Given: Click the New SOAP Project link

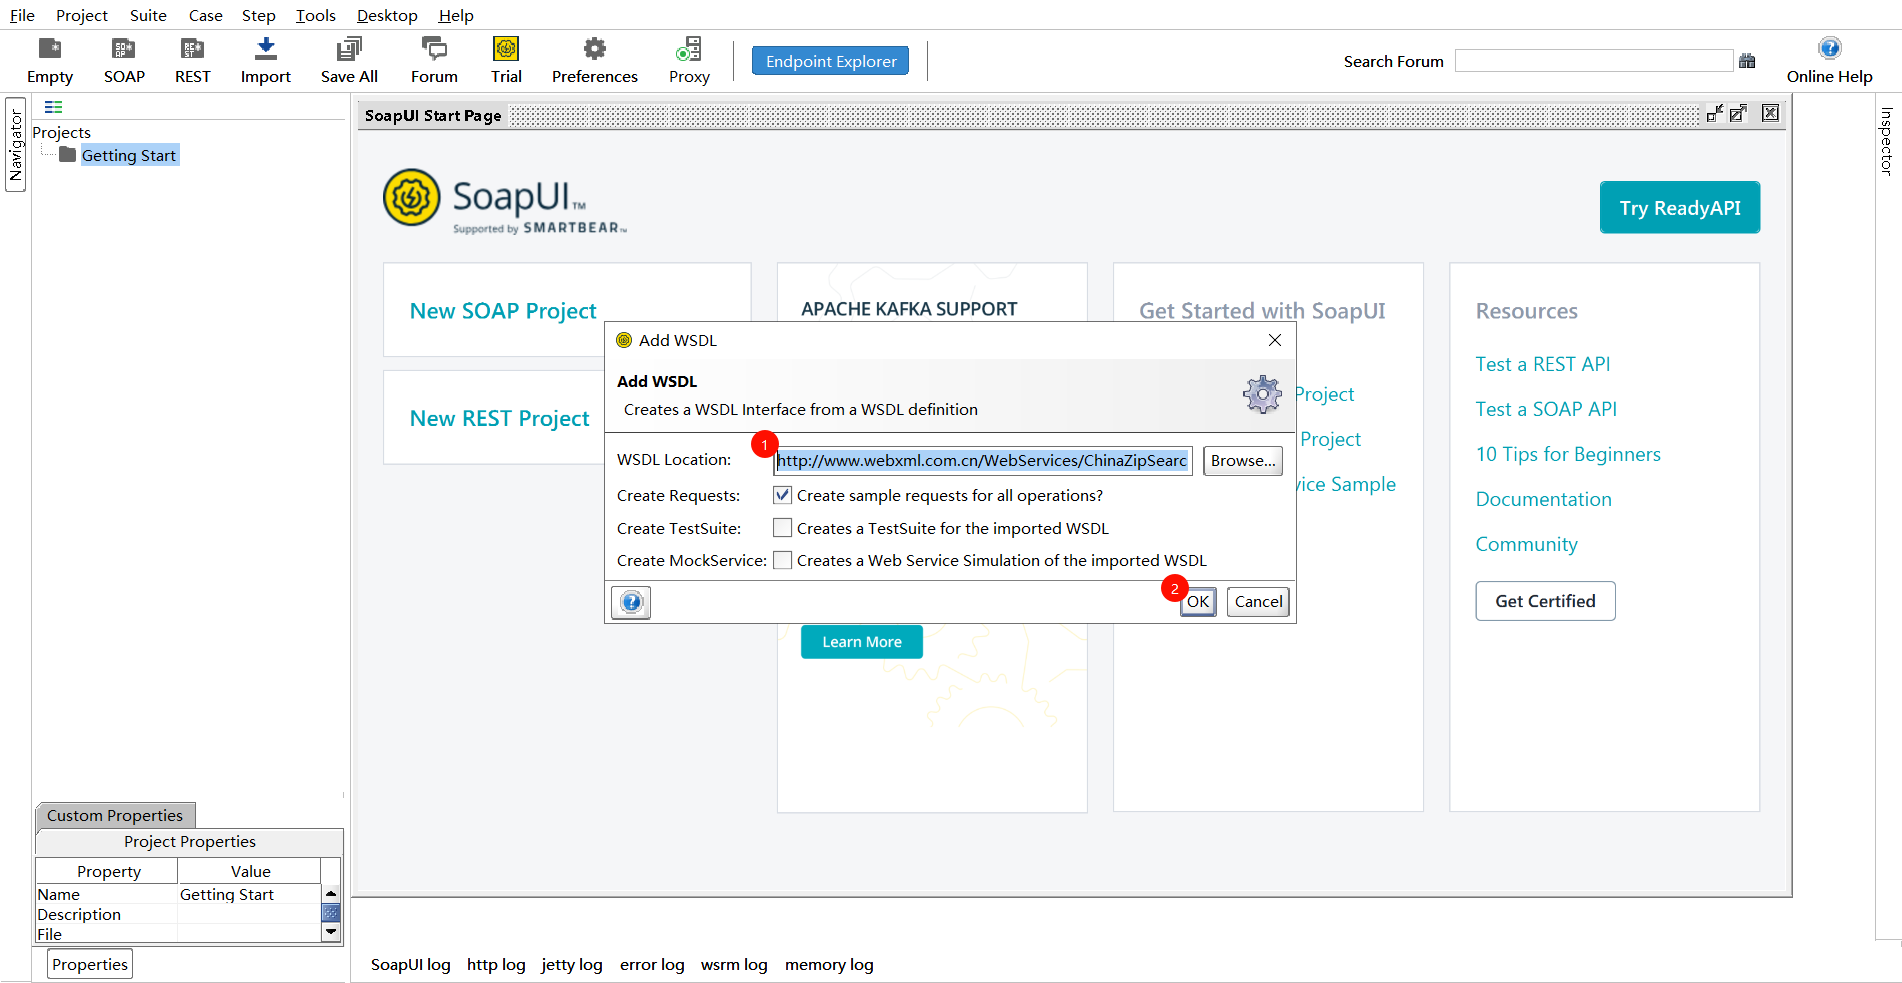Looking at the screenshot, I should click(503, 311).
